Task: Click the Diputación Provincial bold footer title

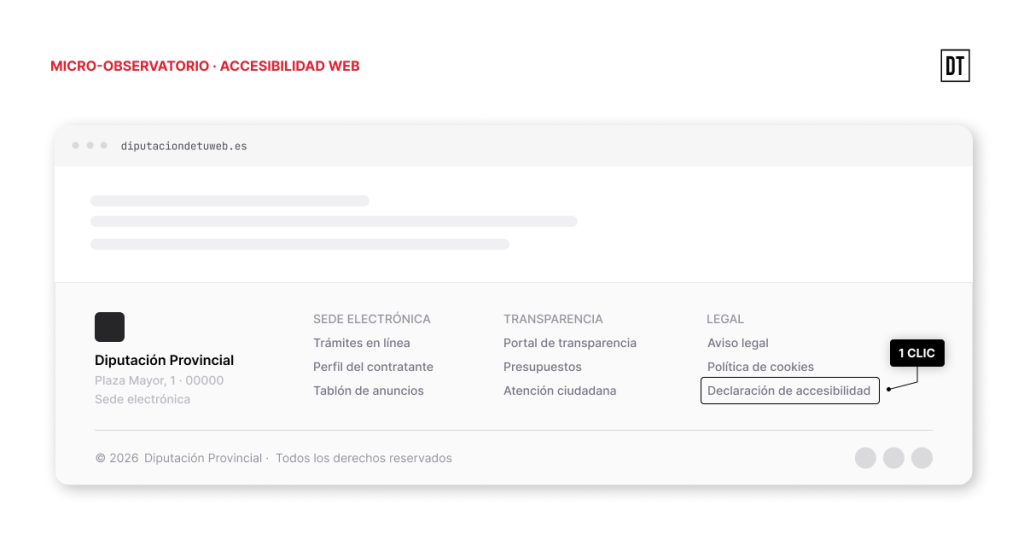Action: pos(164,360)
